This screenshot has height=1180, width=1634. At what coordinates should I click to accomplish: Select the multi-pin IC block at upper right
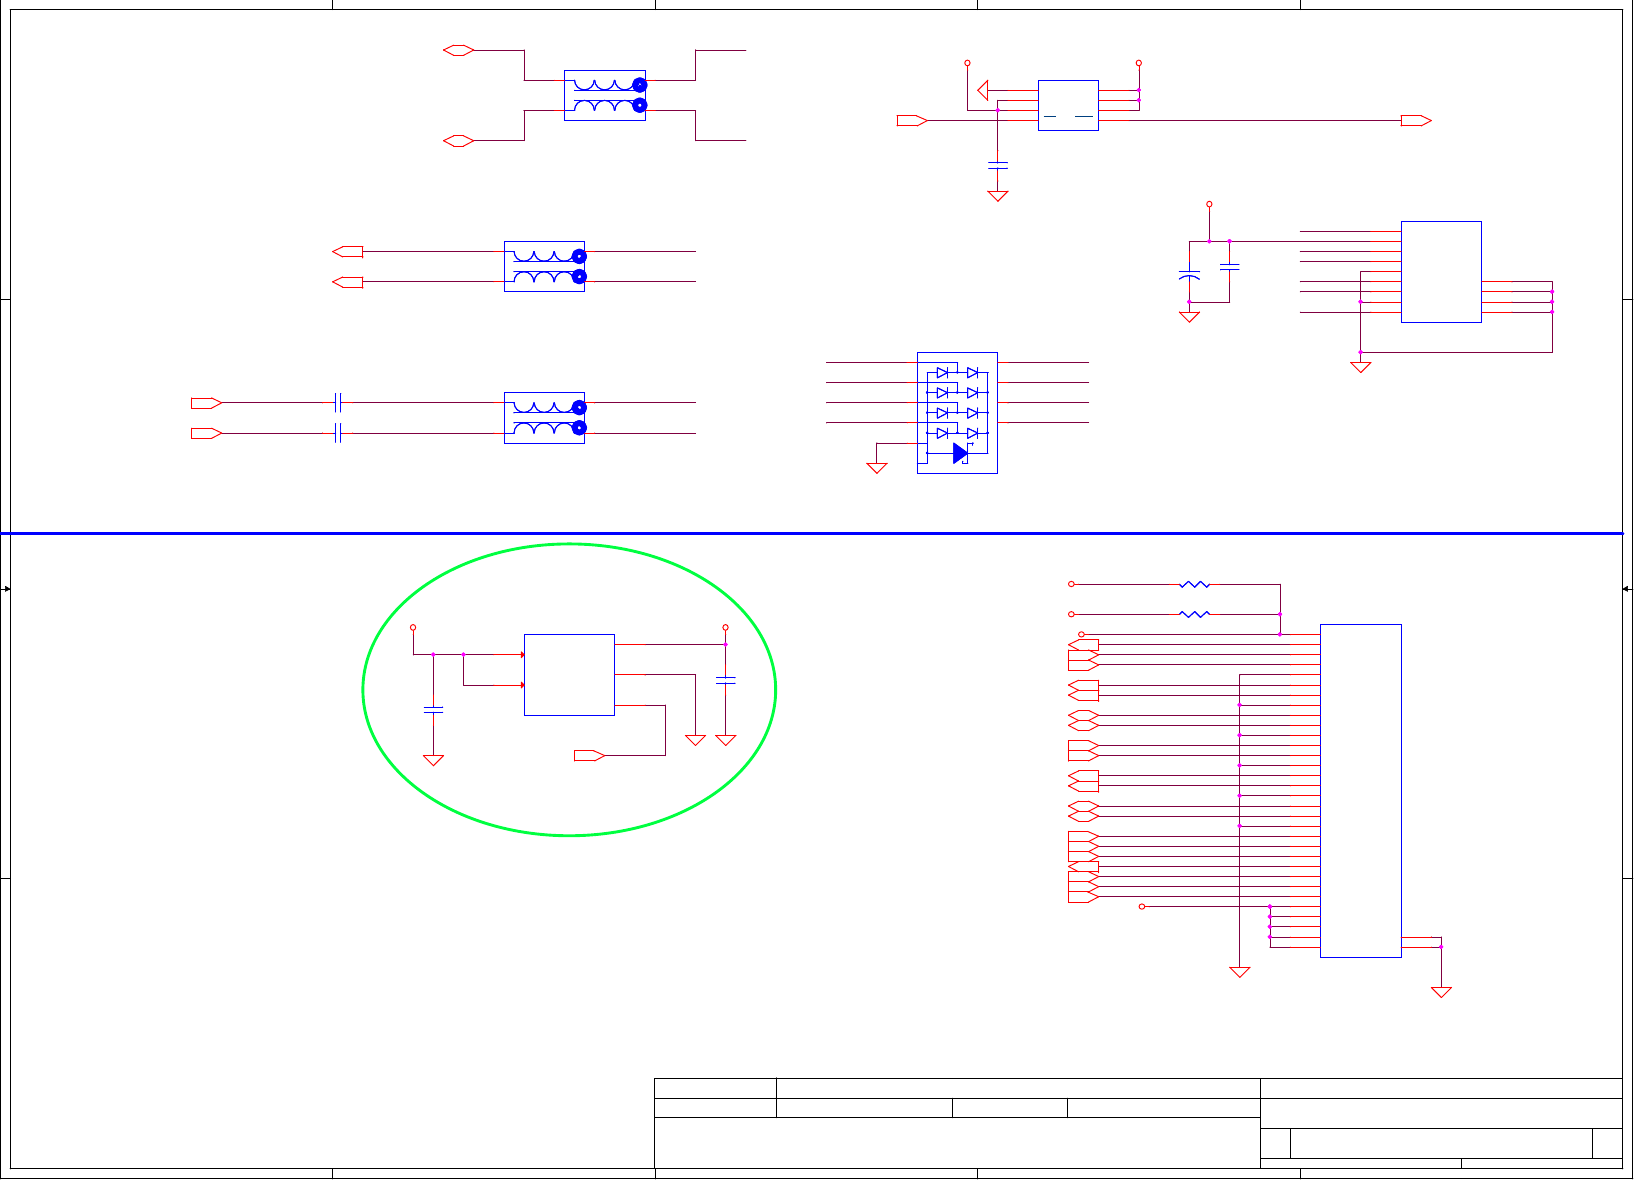tap(1441, 272)
